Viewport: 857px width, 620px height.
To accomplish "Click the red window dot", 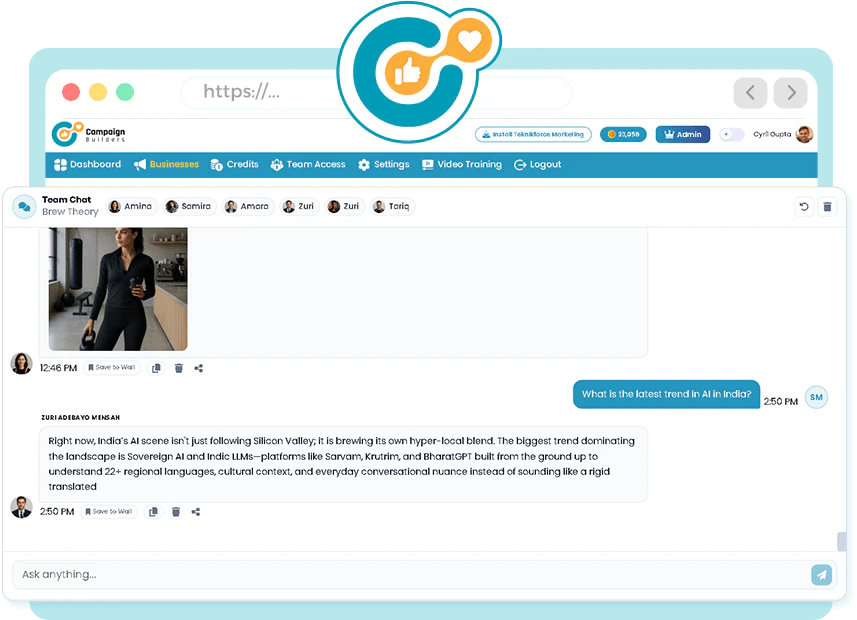I will (71, 92).
